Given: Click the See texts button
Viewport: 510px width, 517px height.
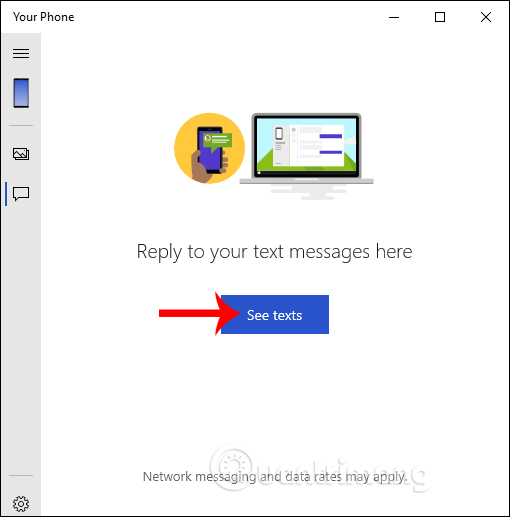Looking at the screenshot, I should 275,314.
